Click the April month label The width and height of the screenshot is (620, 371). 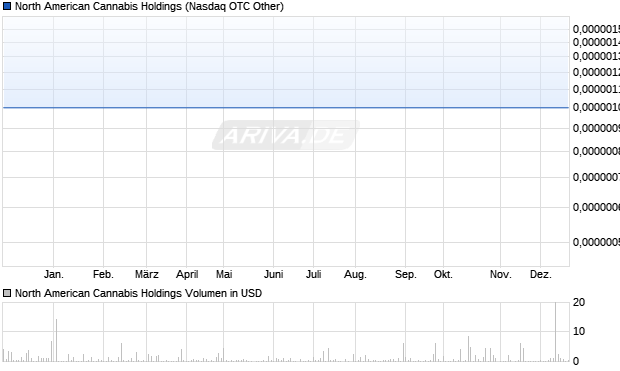tap(187, 274)
